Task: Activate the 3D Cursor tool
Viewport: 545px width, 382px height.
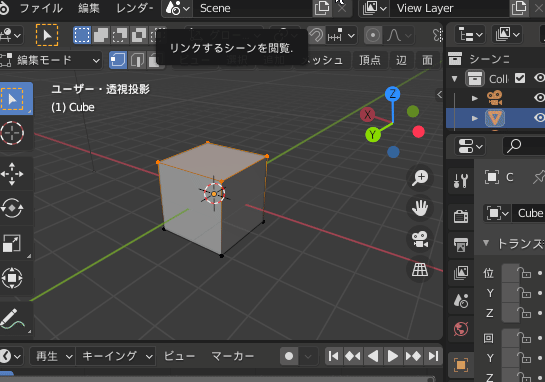Action: pyautogui.click(x=12, y=133)
